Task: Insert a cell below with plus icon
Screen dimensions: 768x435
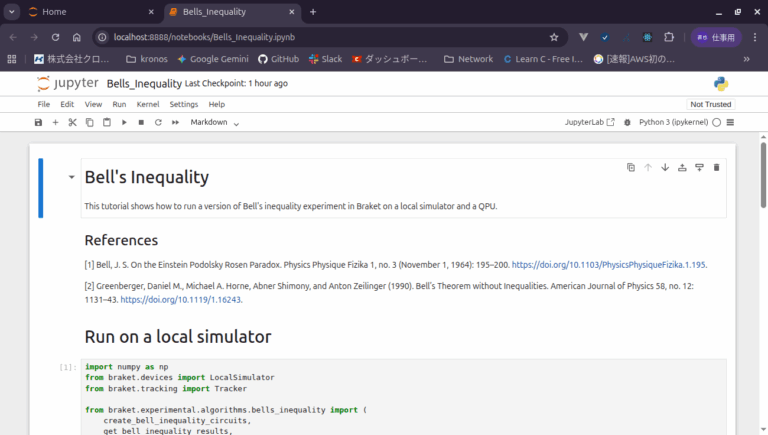Action: coord(55,122)
